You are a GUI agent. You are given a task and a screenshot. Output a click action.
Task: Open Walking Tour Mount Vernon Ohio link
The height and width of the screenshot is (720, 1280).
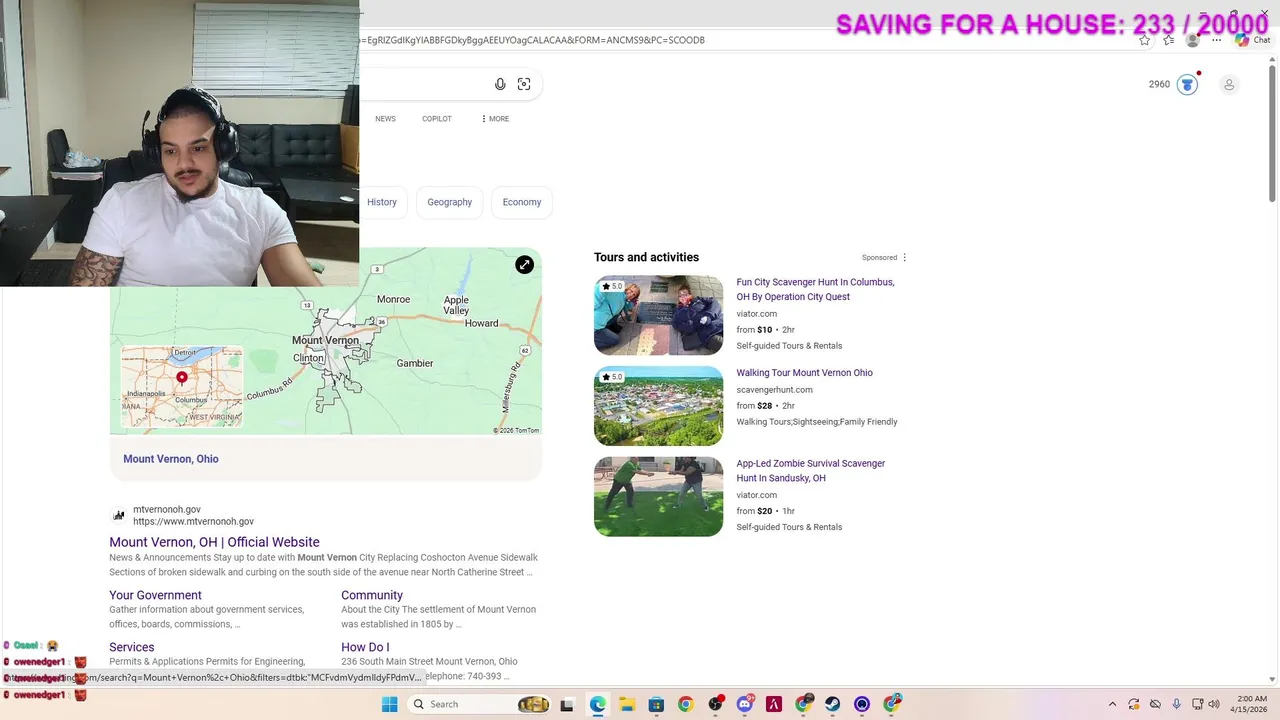point(804,373)
